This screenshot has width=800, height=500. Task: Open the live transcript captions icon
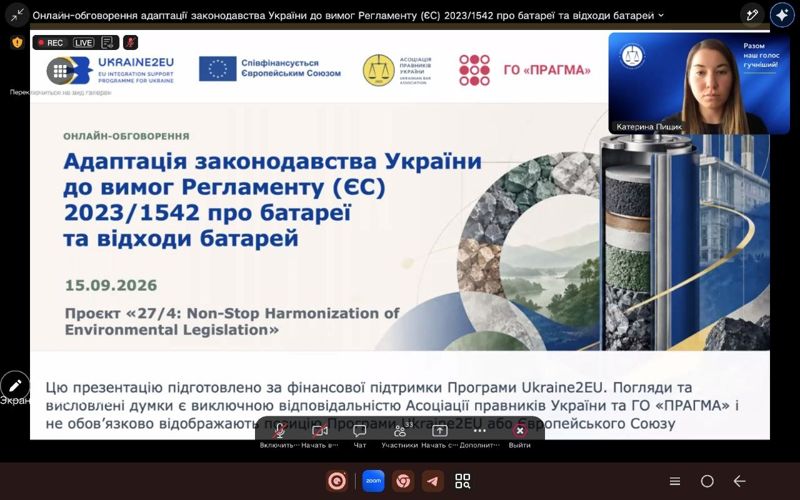[107, 42]
